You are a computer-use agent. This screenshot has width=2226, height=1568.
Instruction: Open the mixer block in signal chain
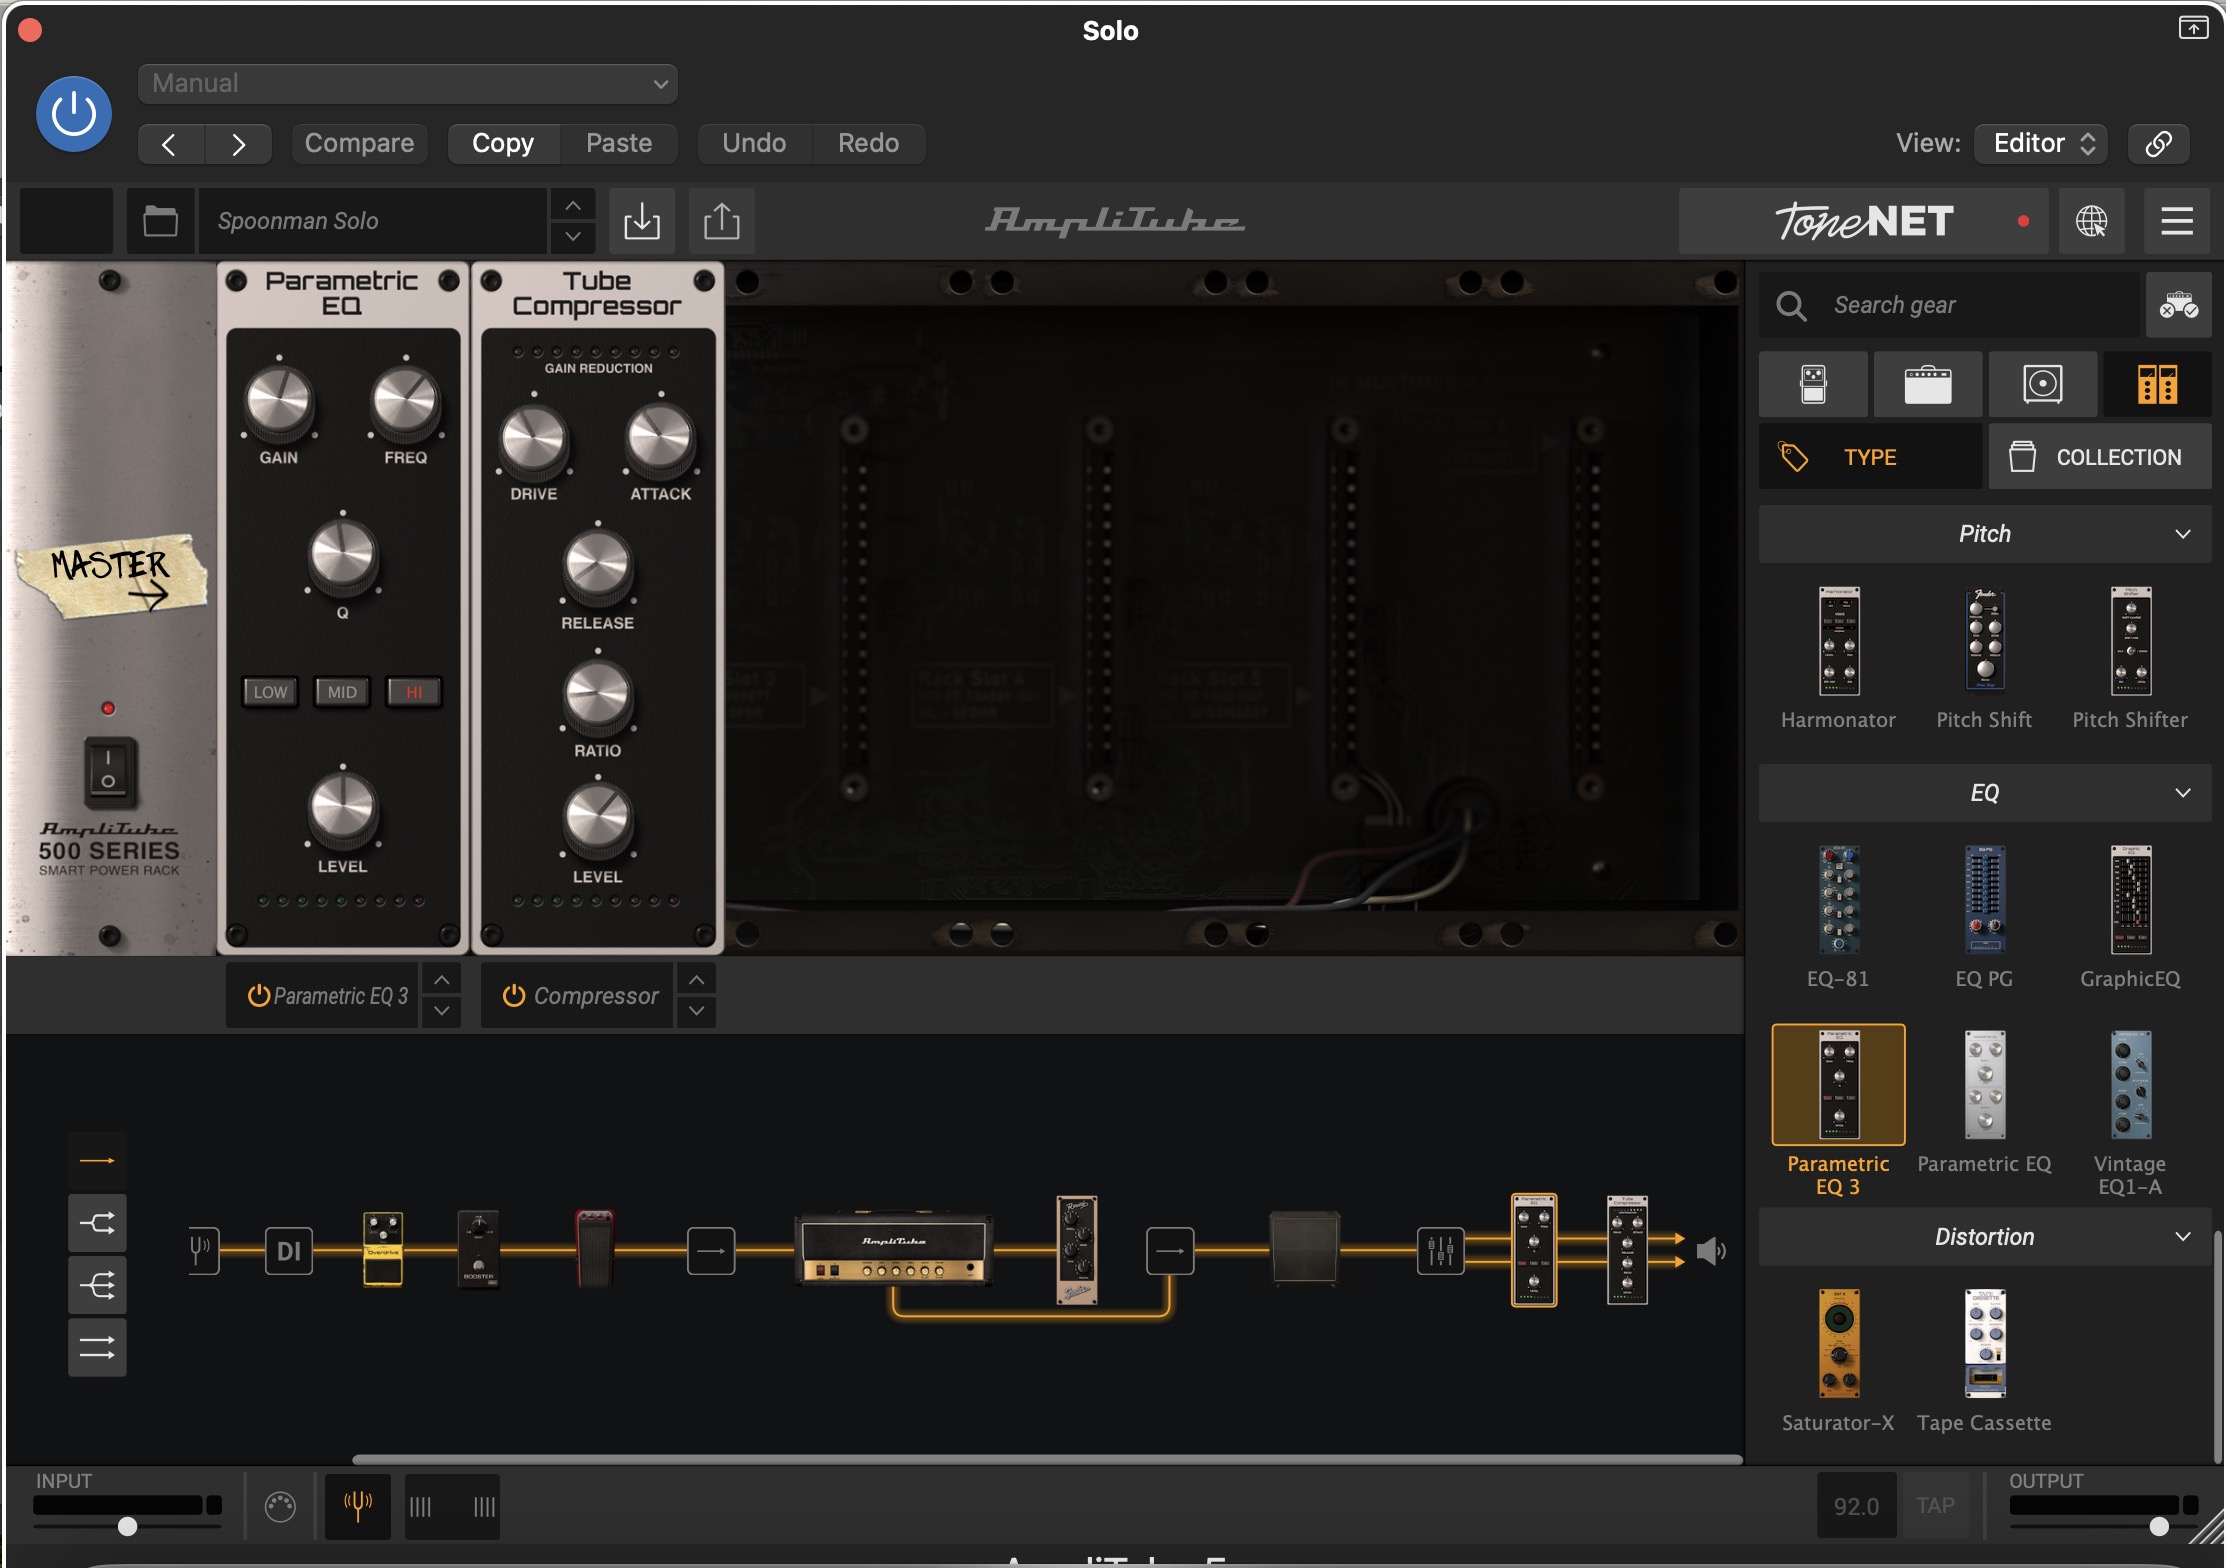click(1441, 1251)
